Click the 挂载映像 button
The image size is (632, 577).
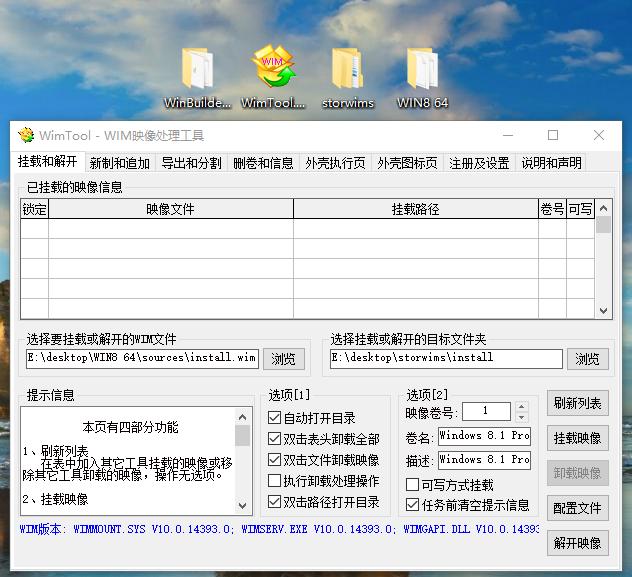[x=578, y=438]
